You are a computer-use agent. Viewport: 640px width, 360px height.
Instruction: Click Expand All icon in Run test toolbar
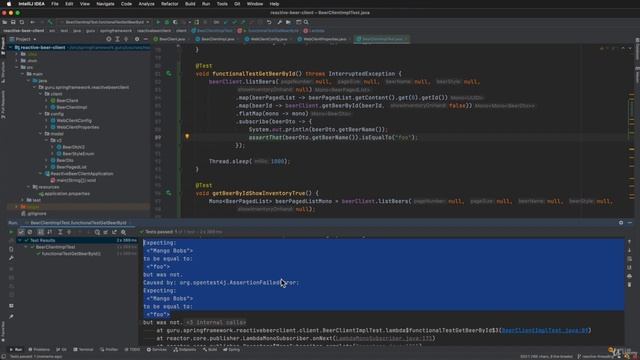pos(60,232)
